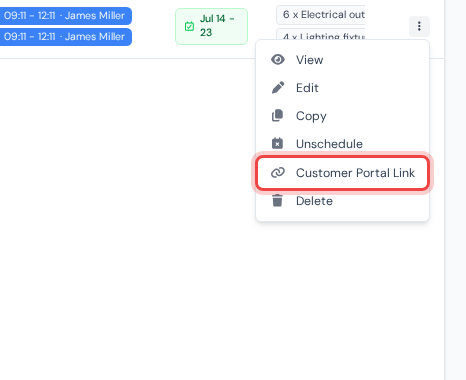Click the trash can icon beside Delete
Viewport: 466px width, 380px height.
point(277,201)
